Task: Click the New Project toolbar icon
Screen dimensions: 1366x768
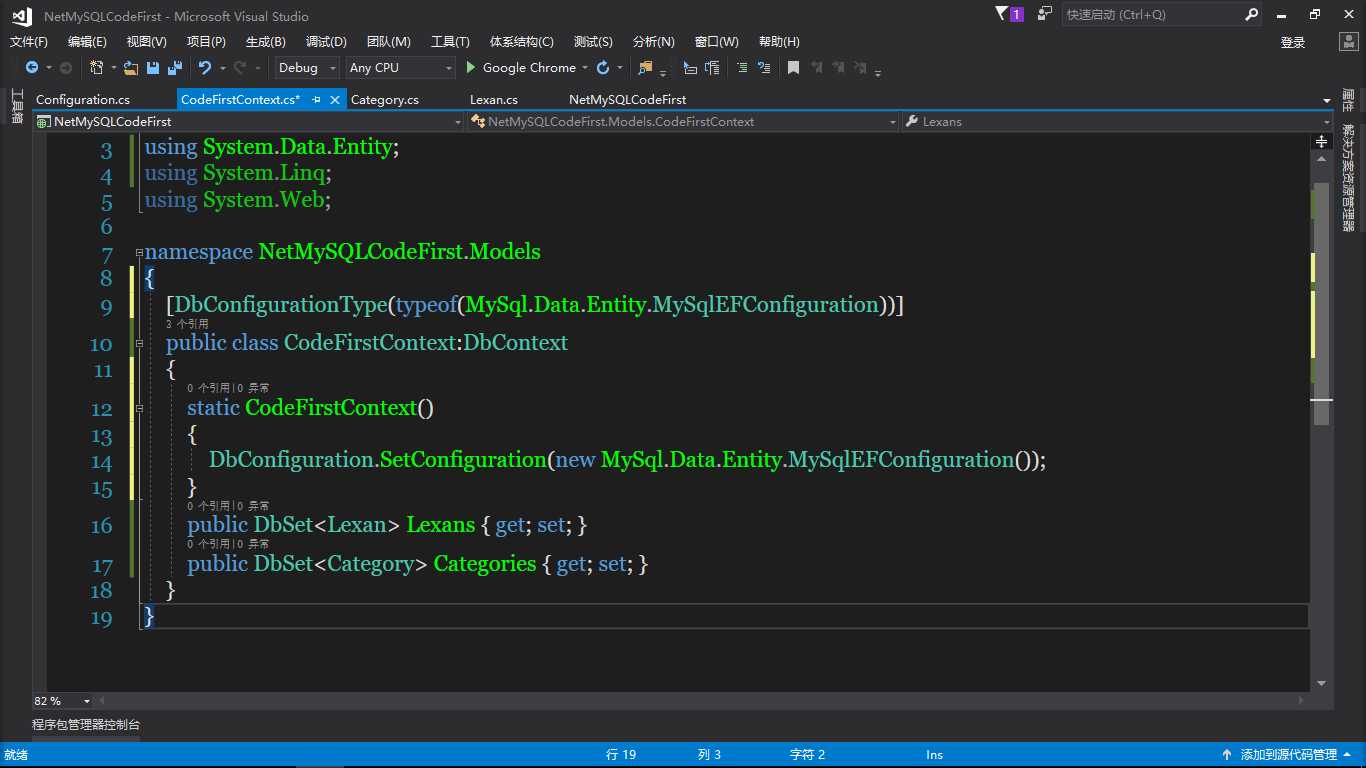Action: click(x=96, y=68)
